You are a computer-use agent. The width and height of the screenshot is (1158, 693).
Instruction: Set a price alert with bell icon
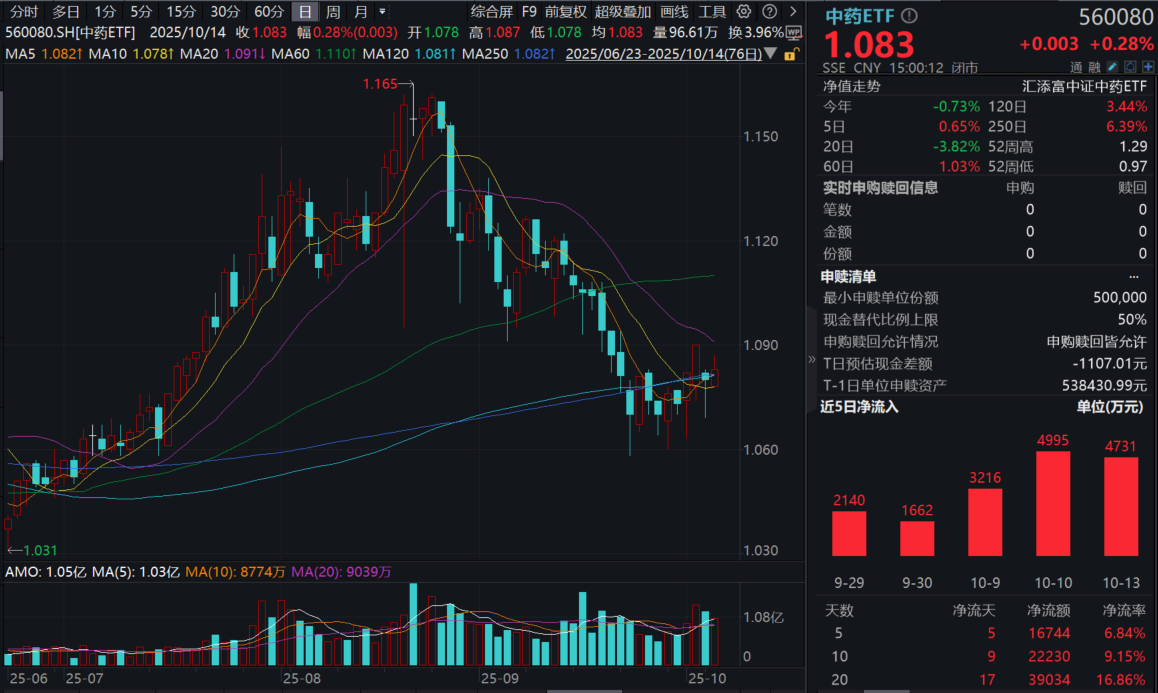tap(1128, 67)
